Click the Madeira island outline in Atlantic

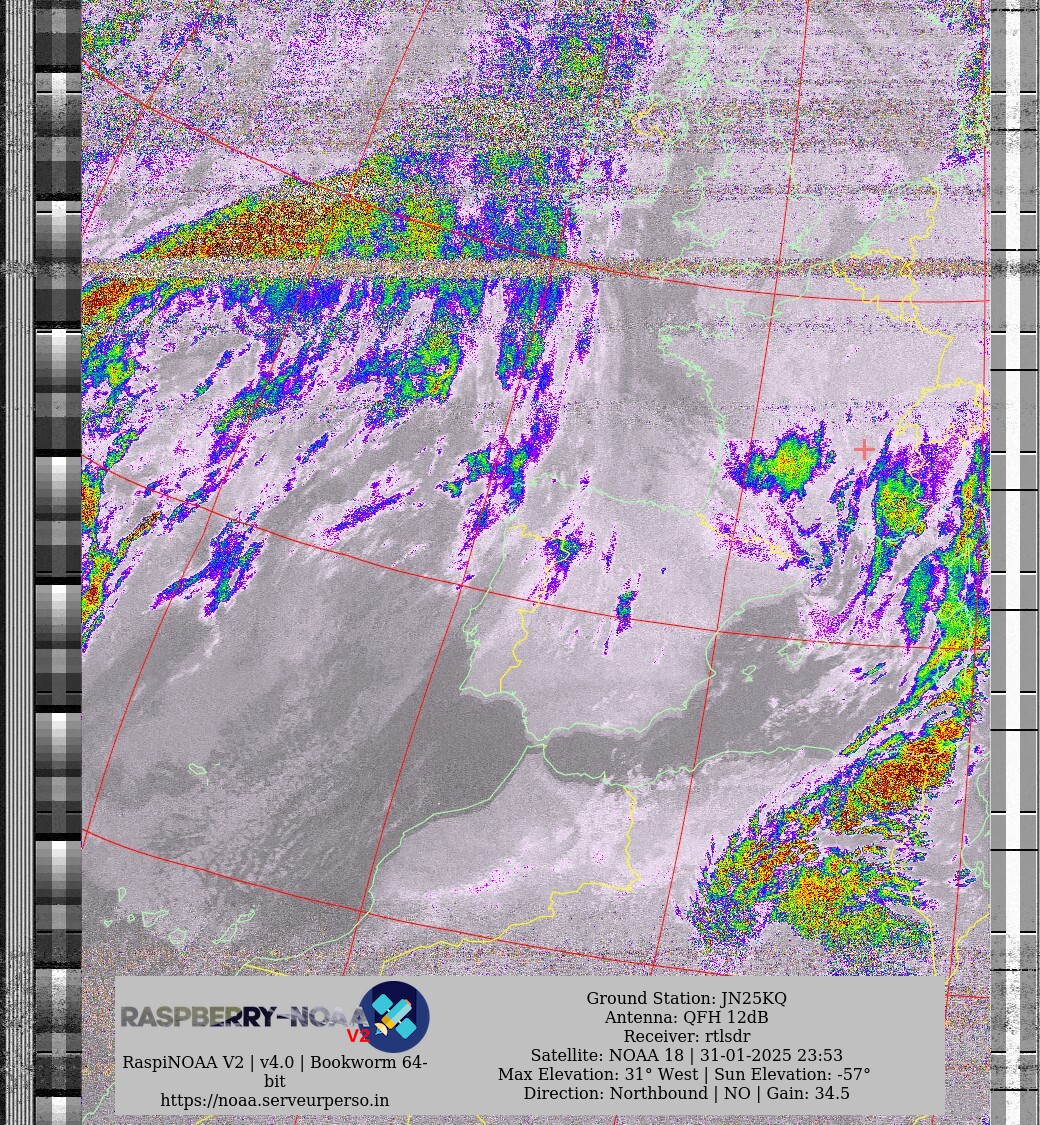(x=197, y=769)
